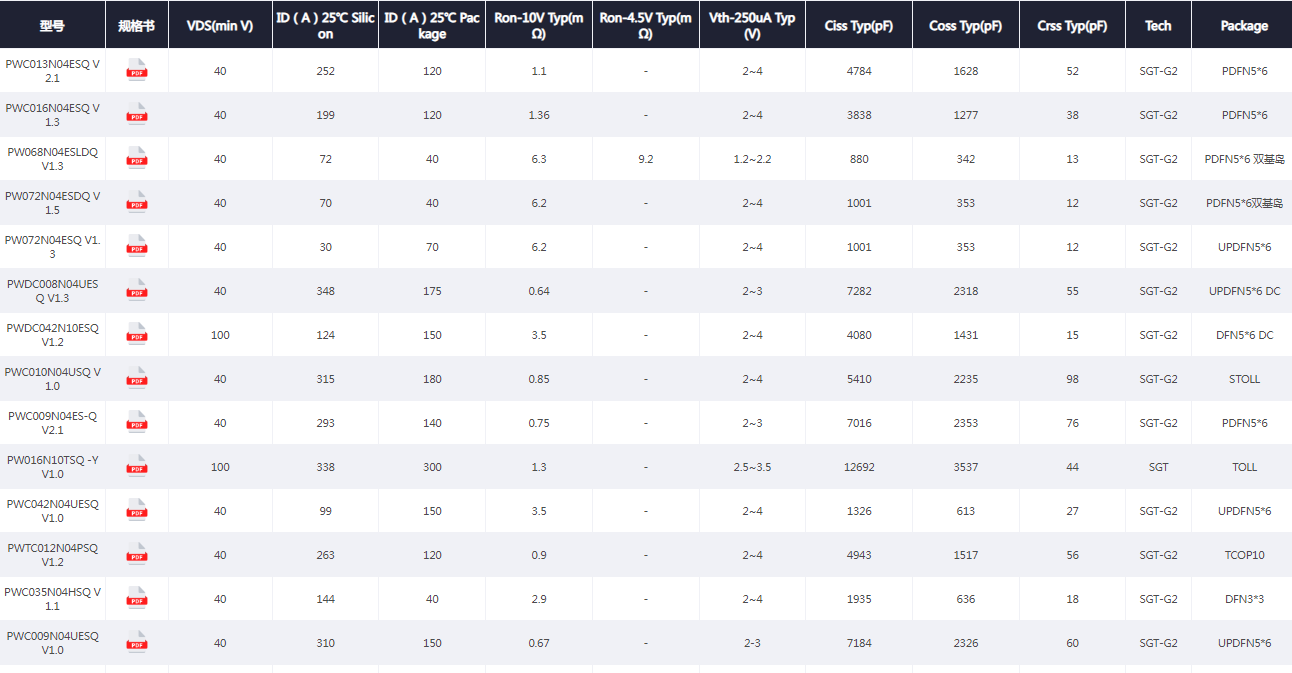Click PDF icon for PWC010N04USQ V1.0
This screenshot has width=1292, height=673.
tap(137, 378)
